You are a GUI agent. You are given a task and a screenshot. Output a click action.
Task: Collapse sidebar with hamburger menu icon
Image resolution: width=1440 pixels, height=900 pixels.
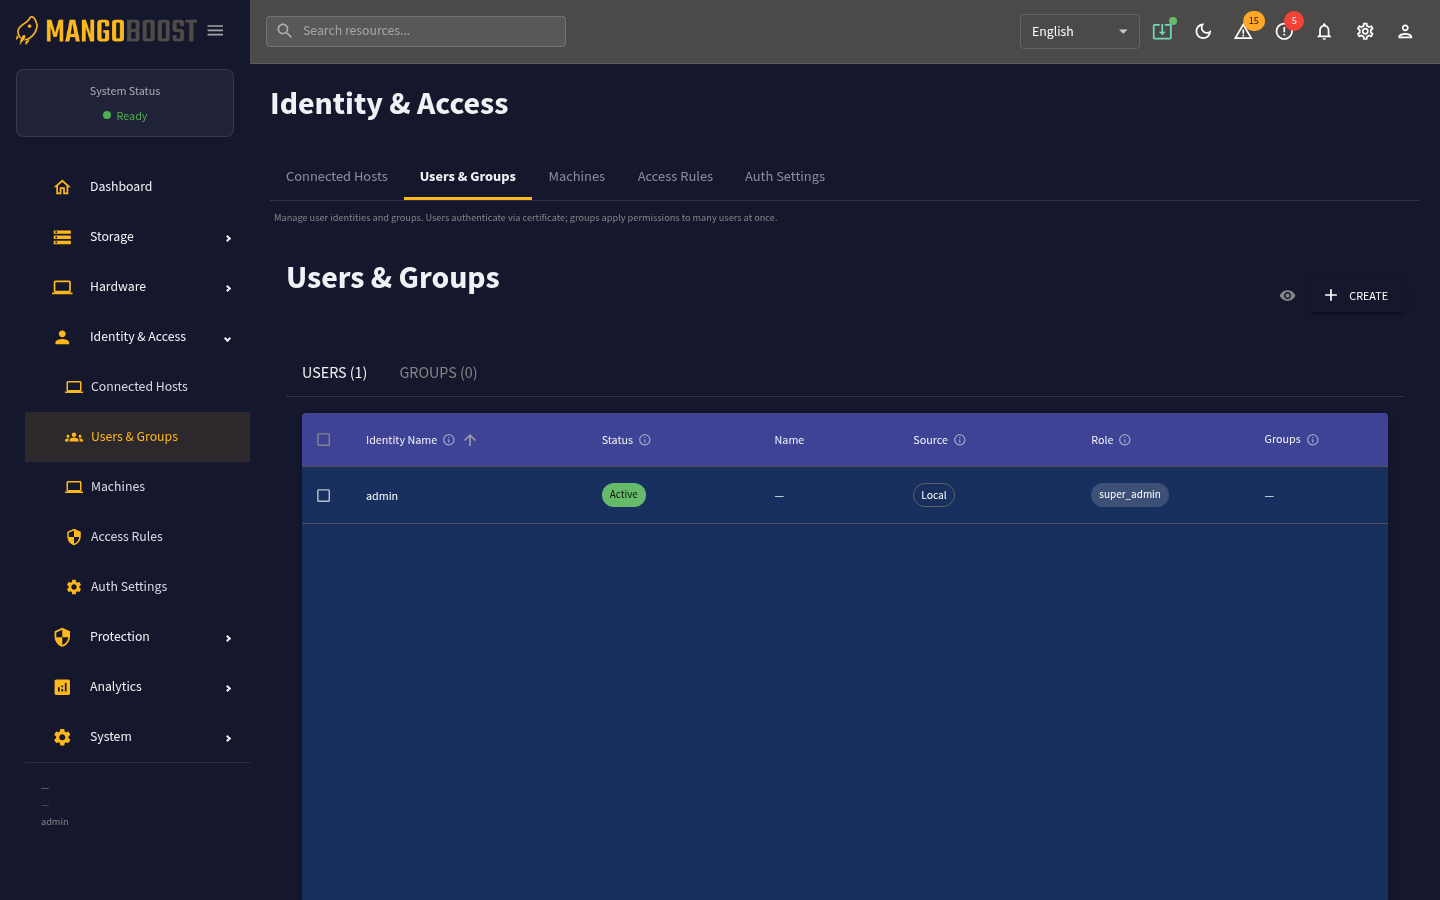coord(215,31)
